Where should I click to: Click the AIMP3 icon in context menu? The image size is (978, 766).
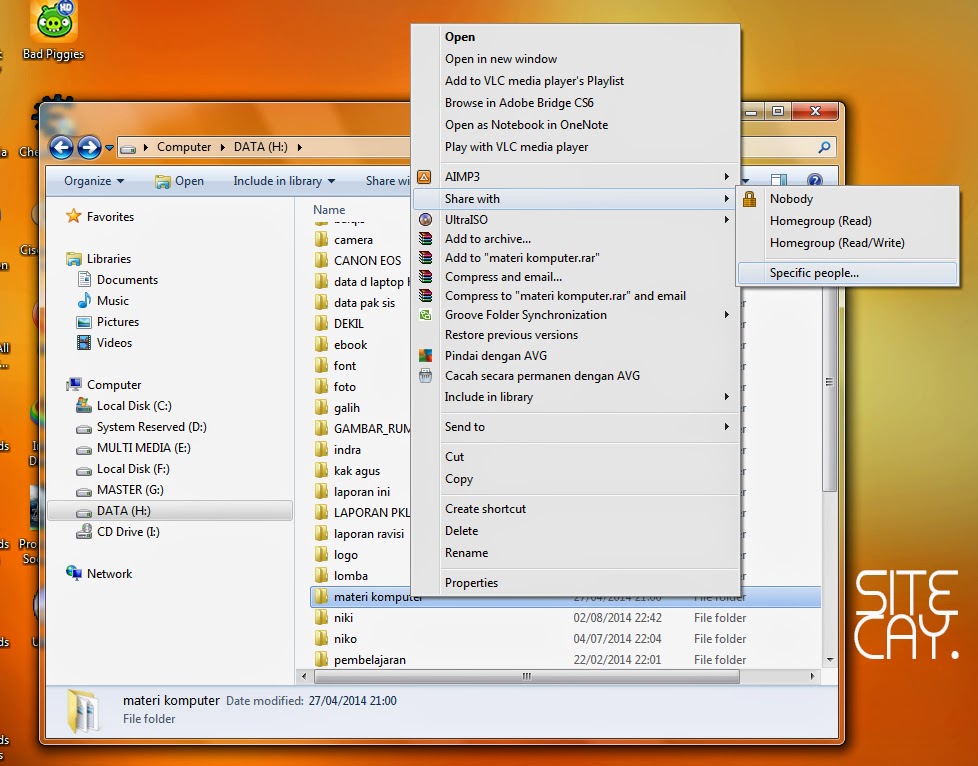[x=424, y=177]
